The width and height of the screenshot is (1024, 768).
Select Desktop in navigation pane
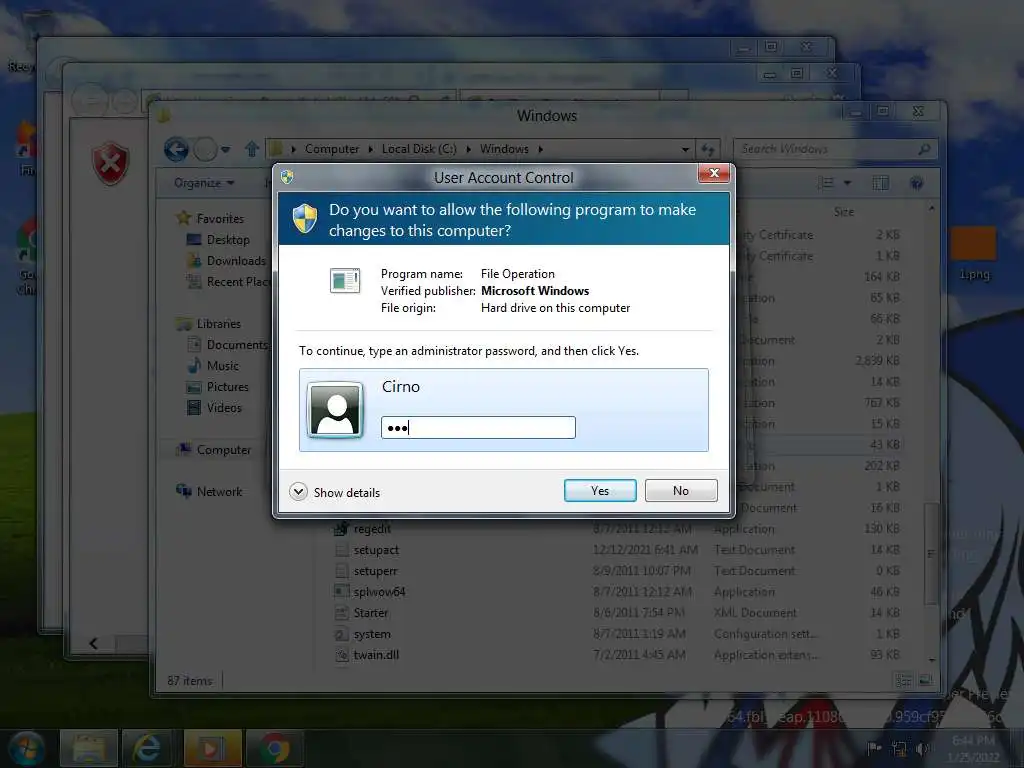[x=228, y=240]
